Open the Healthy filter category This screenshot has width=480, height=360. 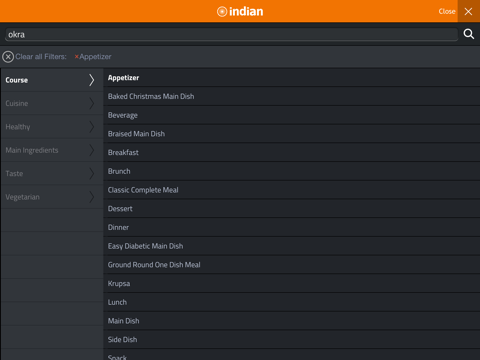pyautogui.click(x=52, y=127)
